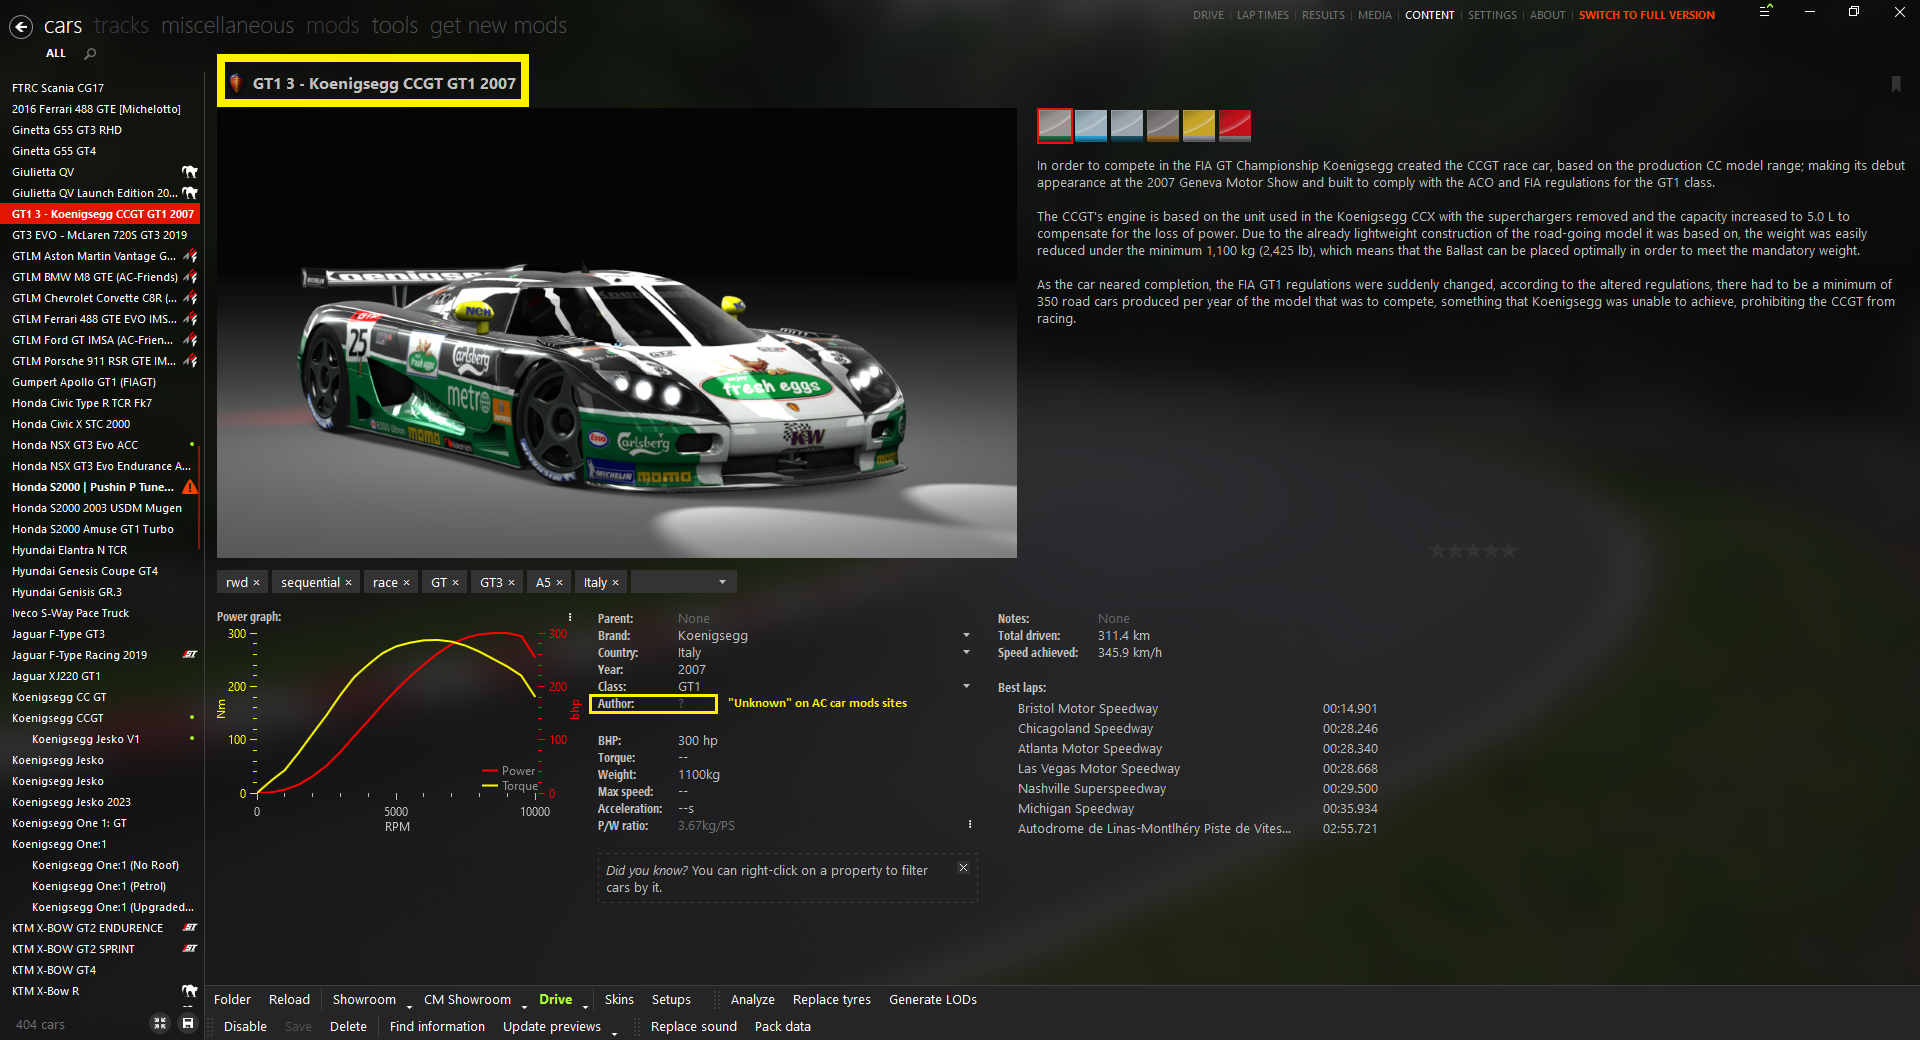Viewport: 1920px width, 1040px height.
Task: Click the horse icon beside Giulietta QV
Action: click(x=190, y=172)
